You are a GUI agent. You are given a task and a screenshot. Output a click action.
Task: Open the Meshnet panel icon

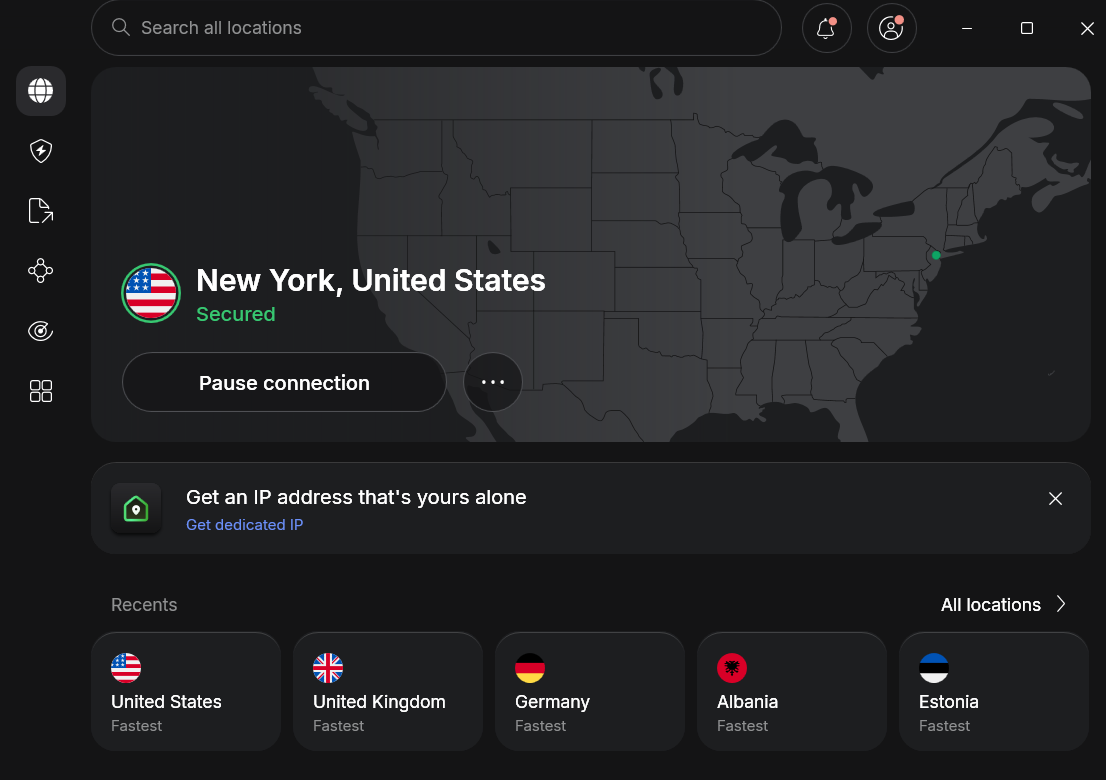click(40, 270)
